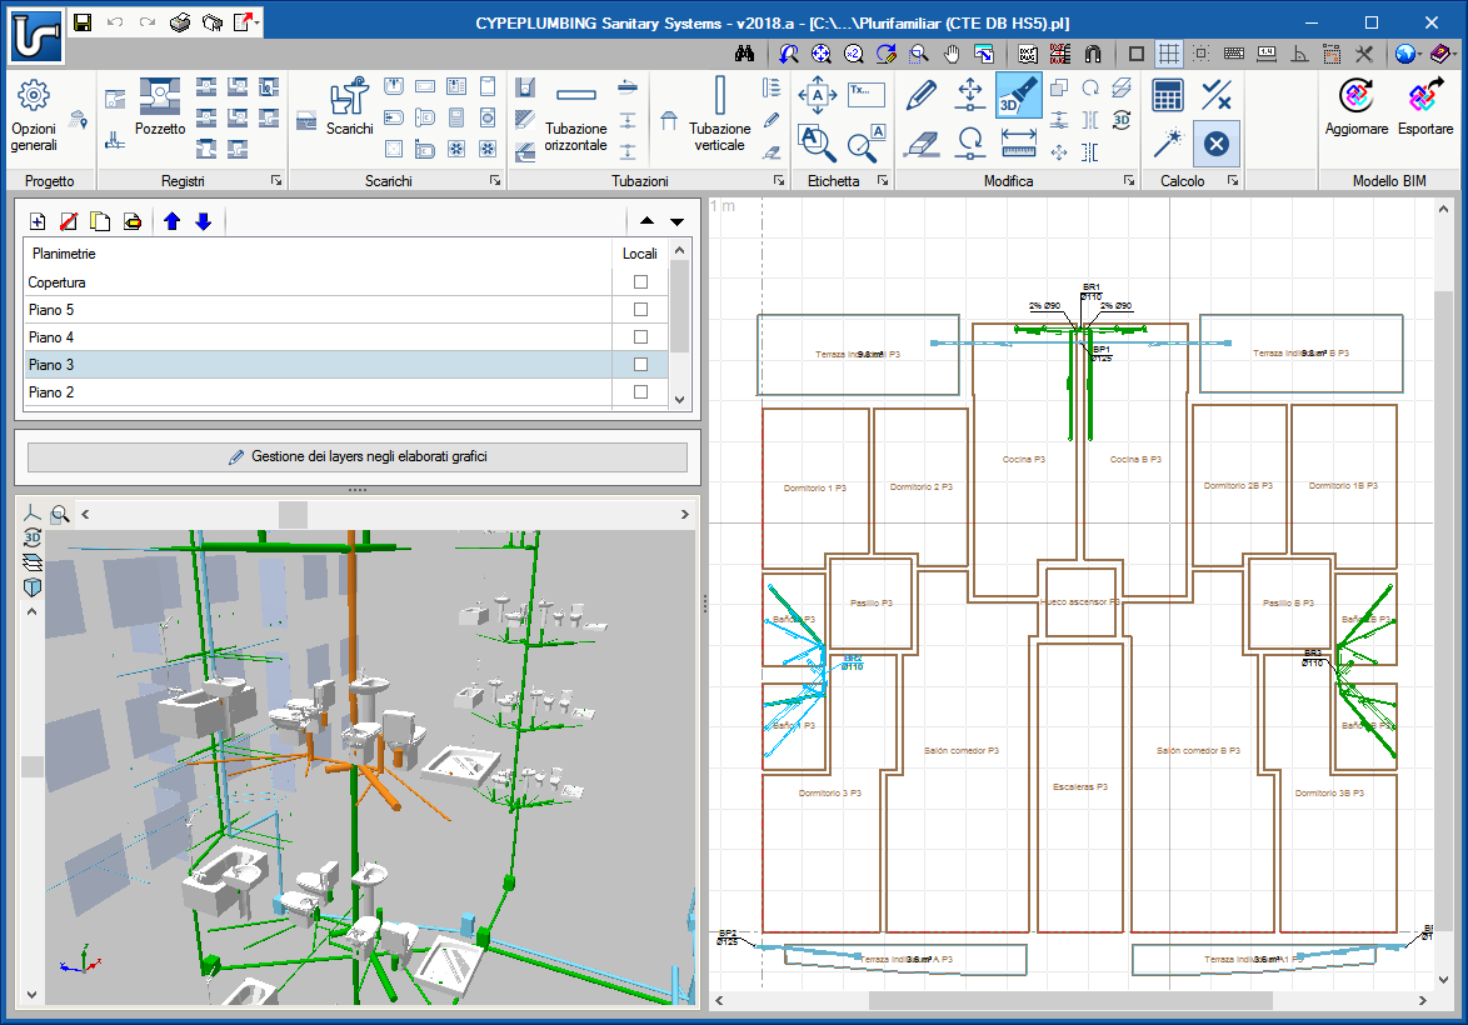Open Opzioni generali gear settings
The height and width of the screenshot is (1025, 1468).
click(x=34, y=117)
